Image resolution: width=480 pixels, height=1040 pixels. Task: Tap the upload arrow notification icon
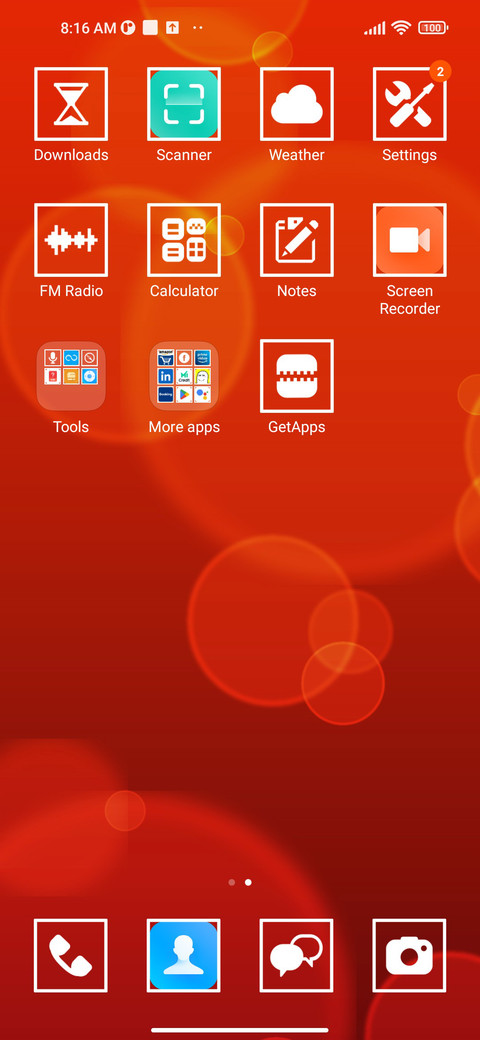click(x=172, y=28)
